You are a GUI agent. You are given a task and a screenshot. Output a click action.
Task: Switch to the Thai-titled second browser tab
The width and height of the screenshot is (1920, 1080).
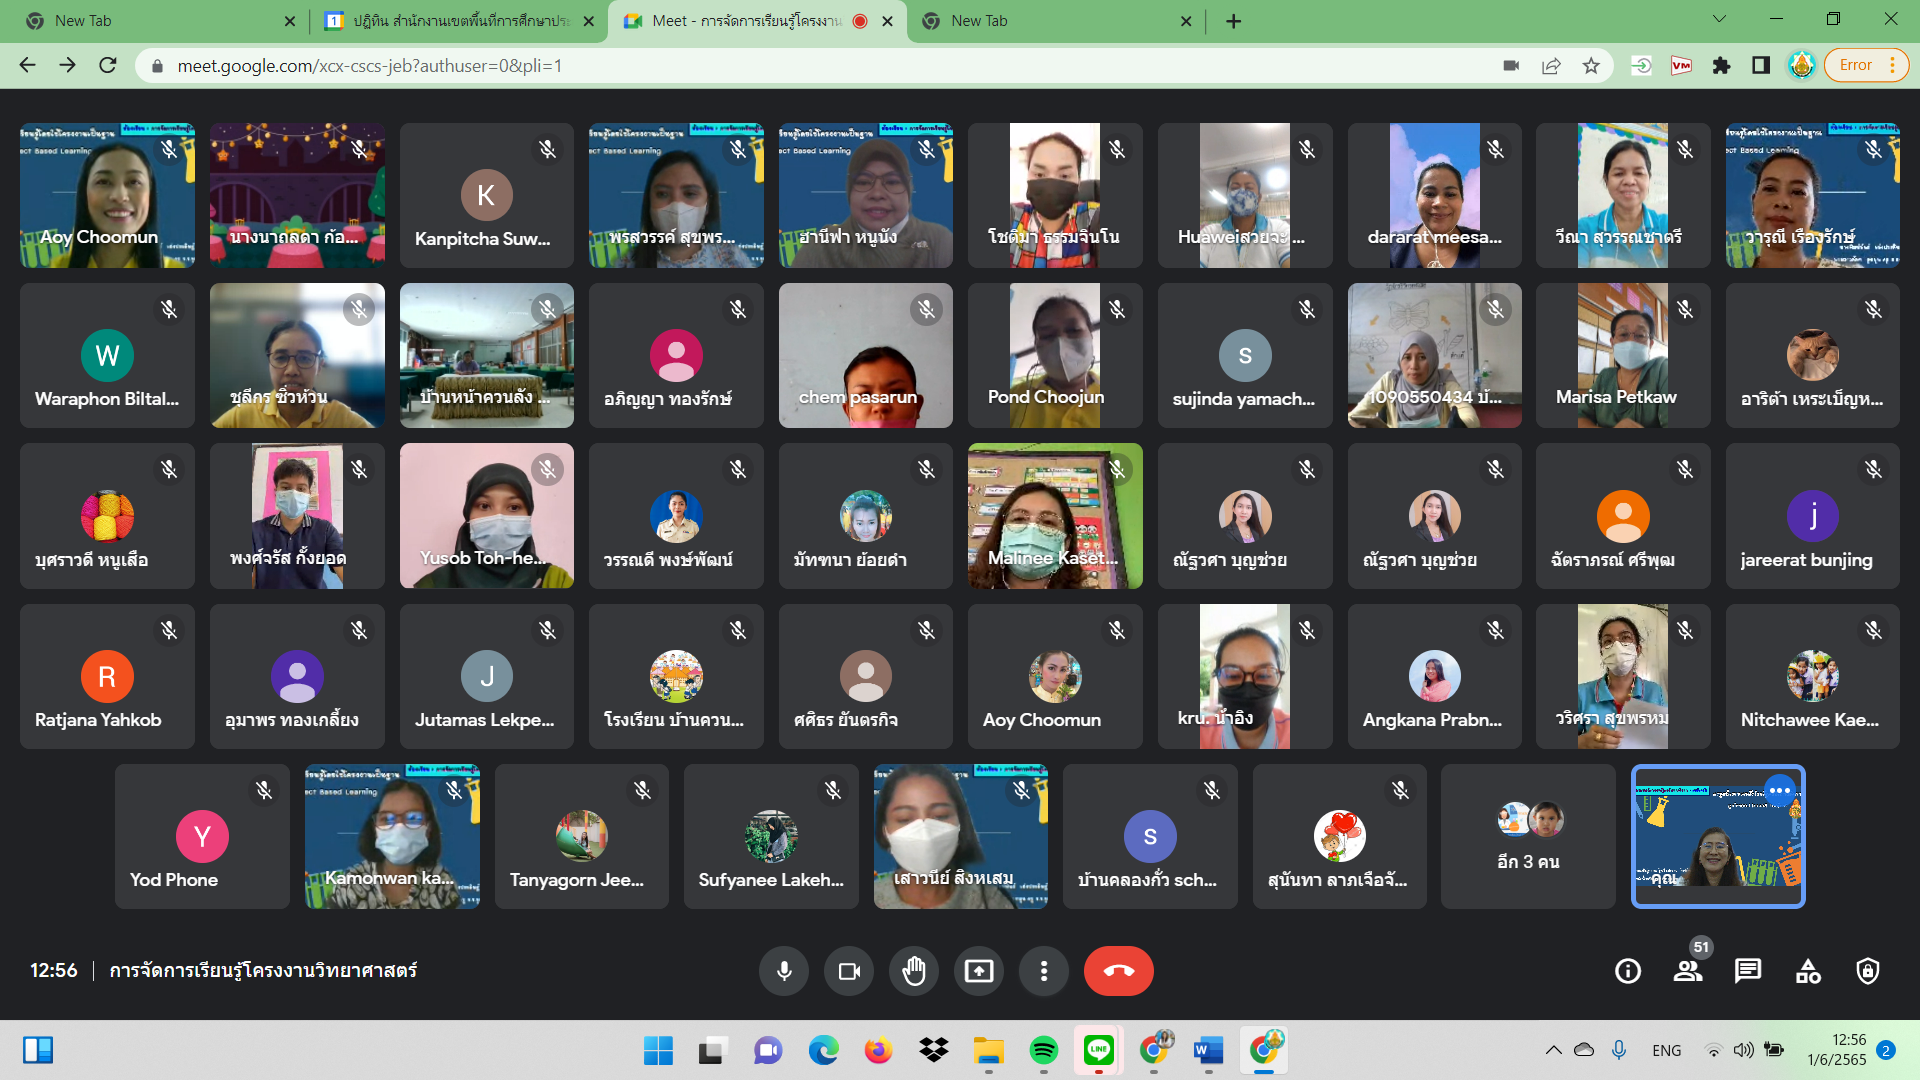[460, 21]
